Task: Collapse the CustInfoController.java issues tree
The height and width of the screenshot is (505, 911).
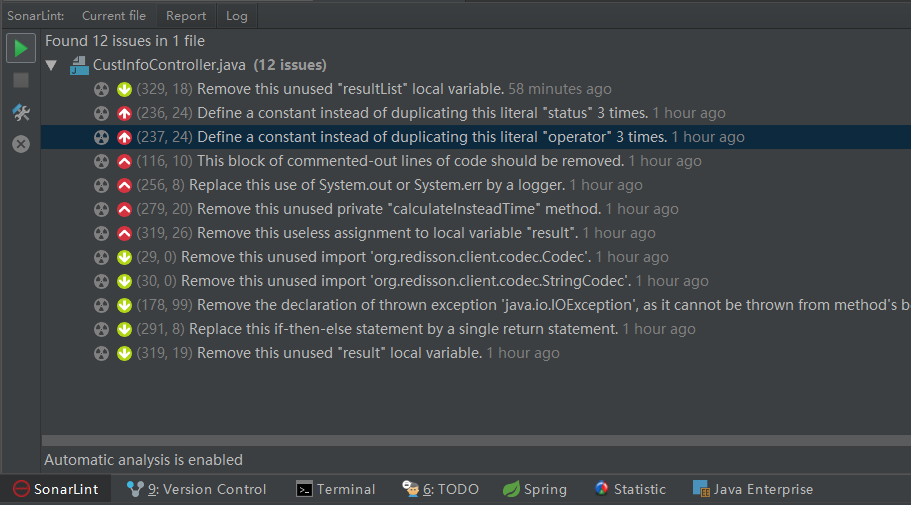Action: pos(52,65)
